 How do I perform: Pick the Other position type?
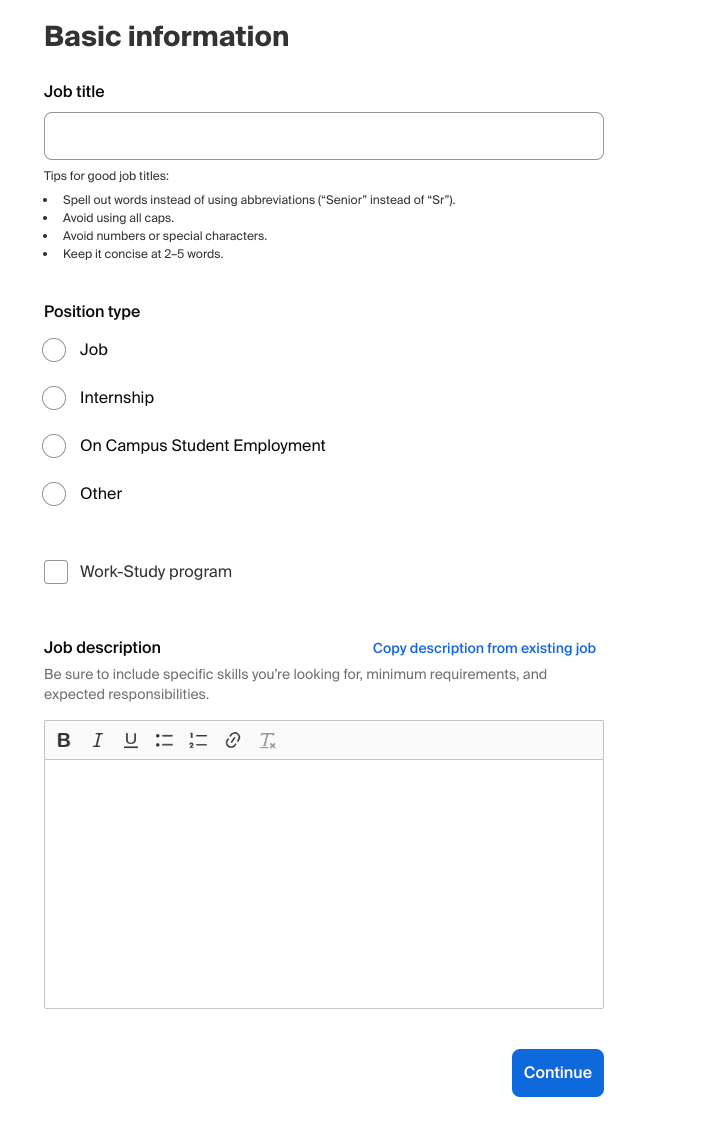pos(54,494)
